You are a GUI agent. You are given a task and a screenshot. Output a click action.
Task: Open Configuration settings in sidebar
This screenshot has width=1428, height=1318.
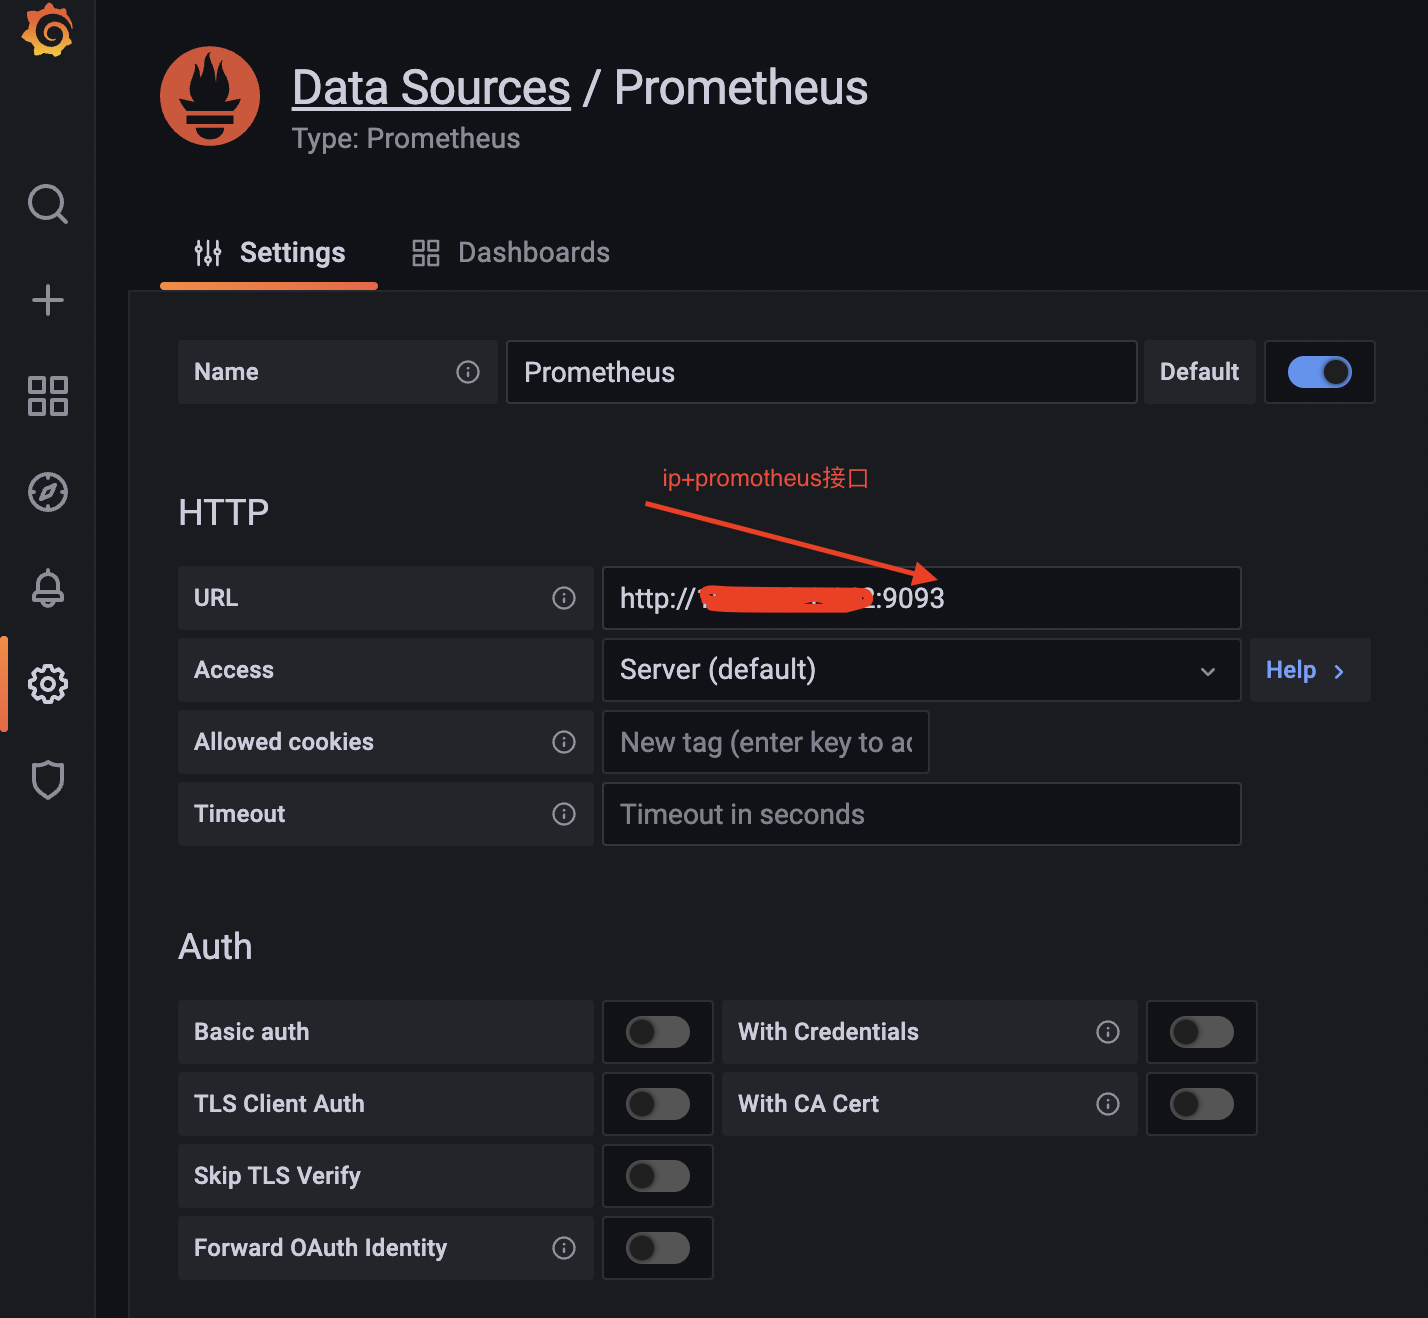click(x=47, y=684)
